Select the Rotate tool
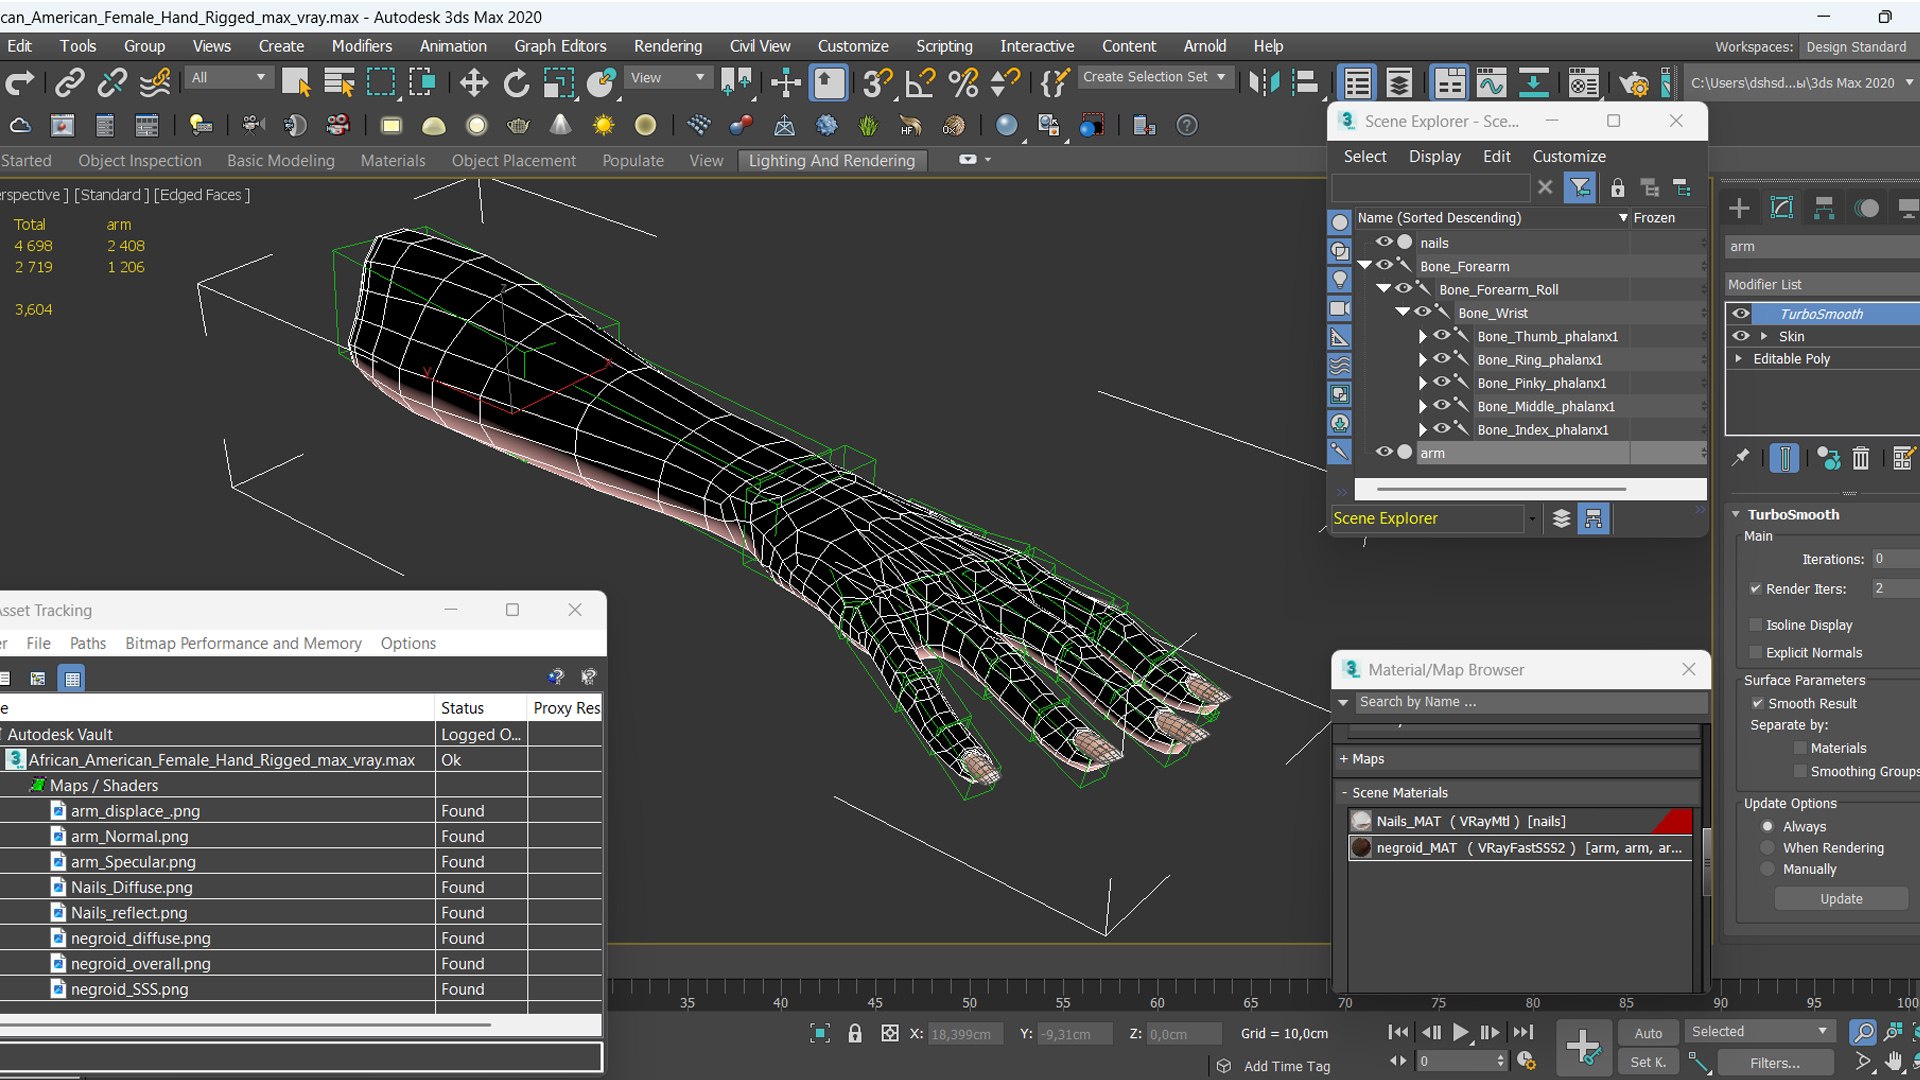This screenshot has height=1080, width=1920. coord(516,83)
